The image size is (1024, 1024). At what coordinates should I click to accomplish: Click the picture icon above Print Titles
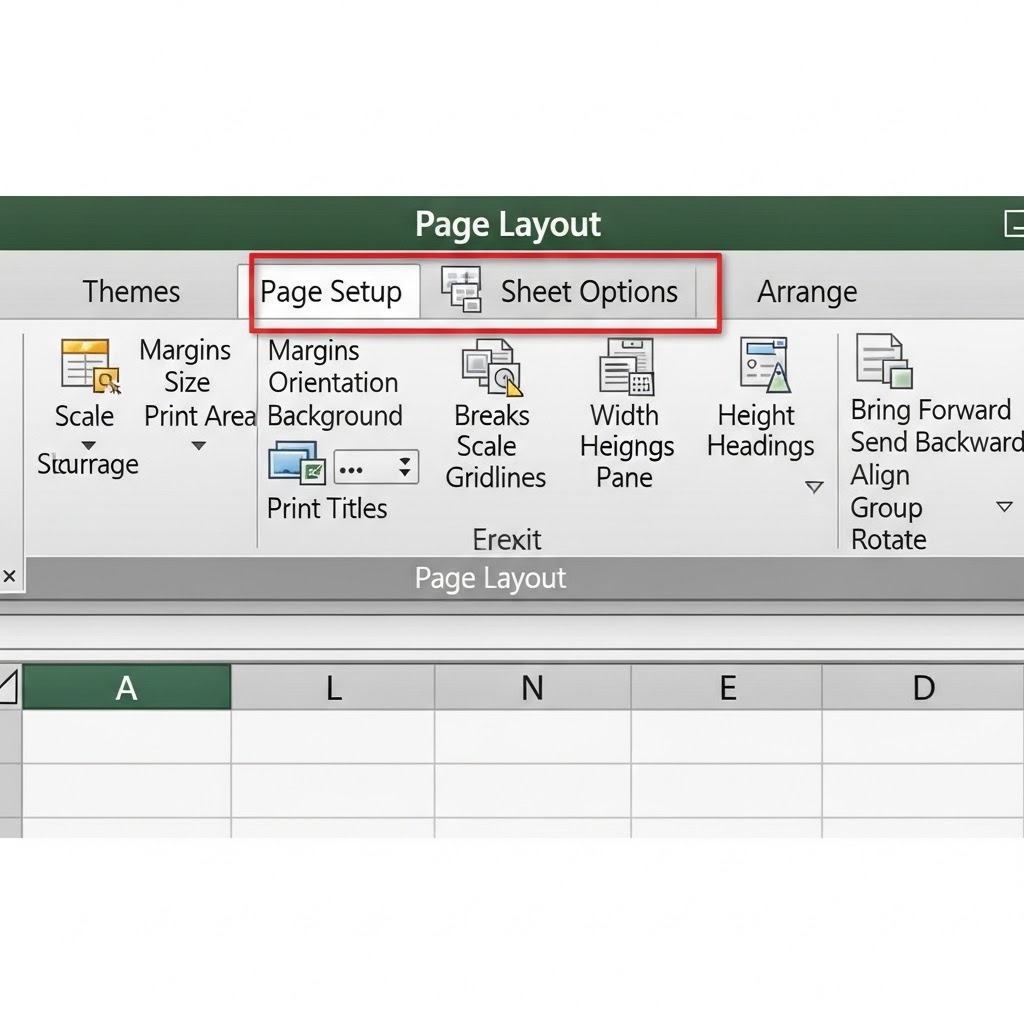click(297, 465)
